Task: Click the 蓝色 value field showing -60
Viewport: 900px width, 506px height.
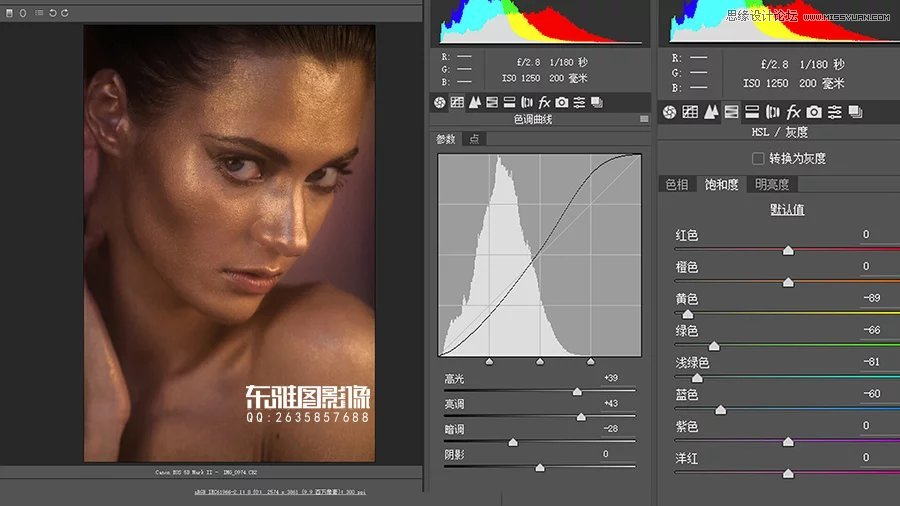Action: pyautogui.click(x=872, y=394)
